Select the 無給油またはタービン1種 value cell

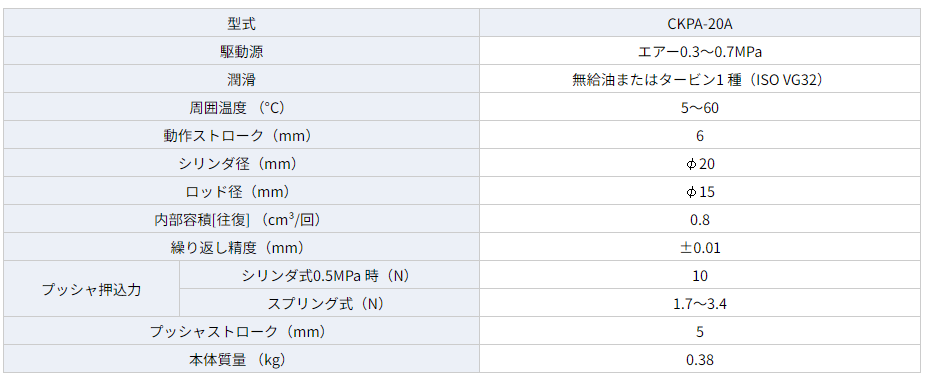(700, 79)
